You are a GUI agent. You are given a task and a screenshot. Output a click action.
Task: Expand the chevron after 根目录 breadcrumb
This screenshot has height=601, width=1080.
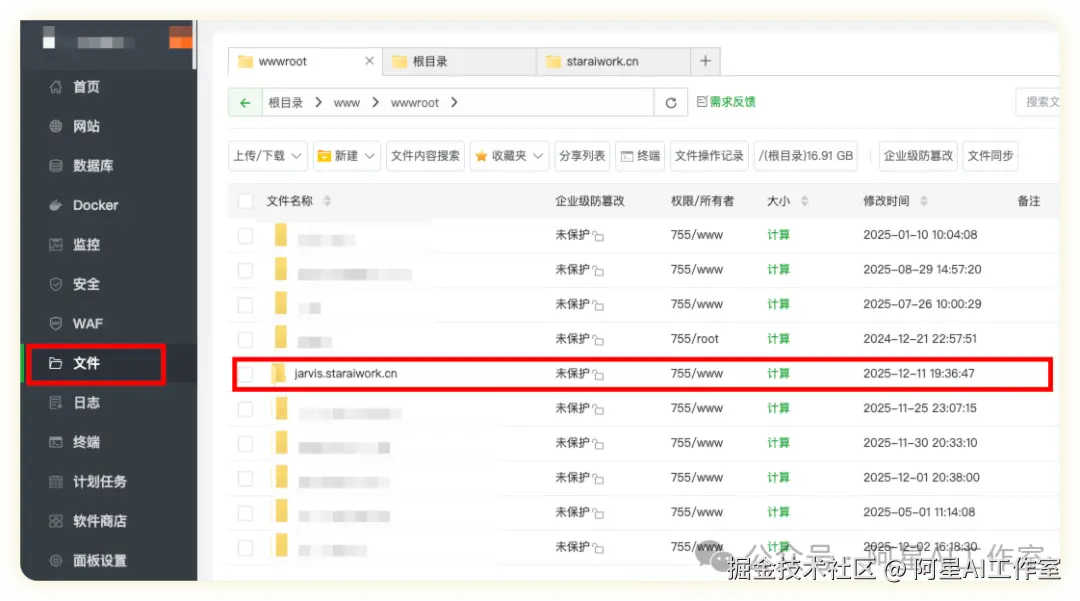(x=318, y=103)
